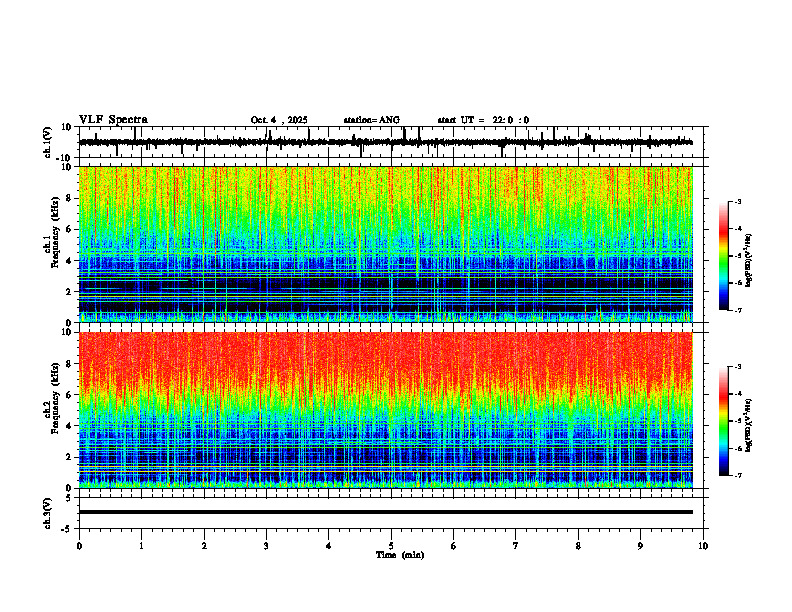Select the "Oct. 4 , 2025" date text
The width and height of the screenshot is (792, 612).
tap(279, 120)
